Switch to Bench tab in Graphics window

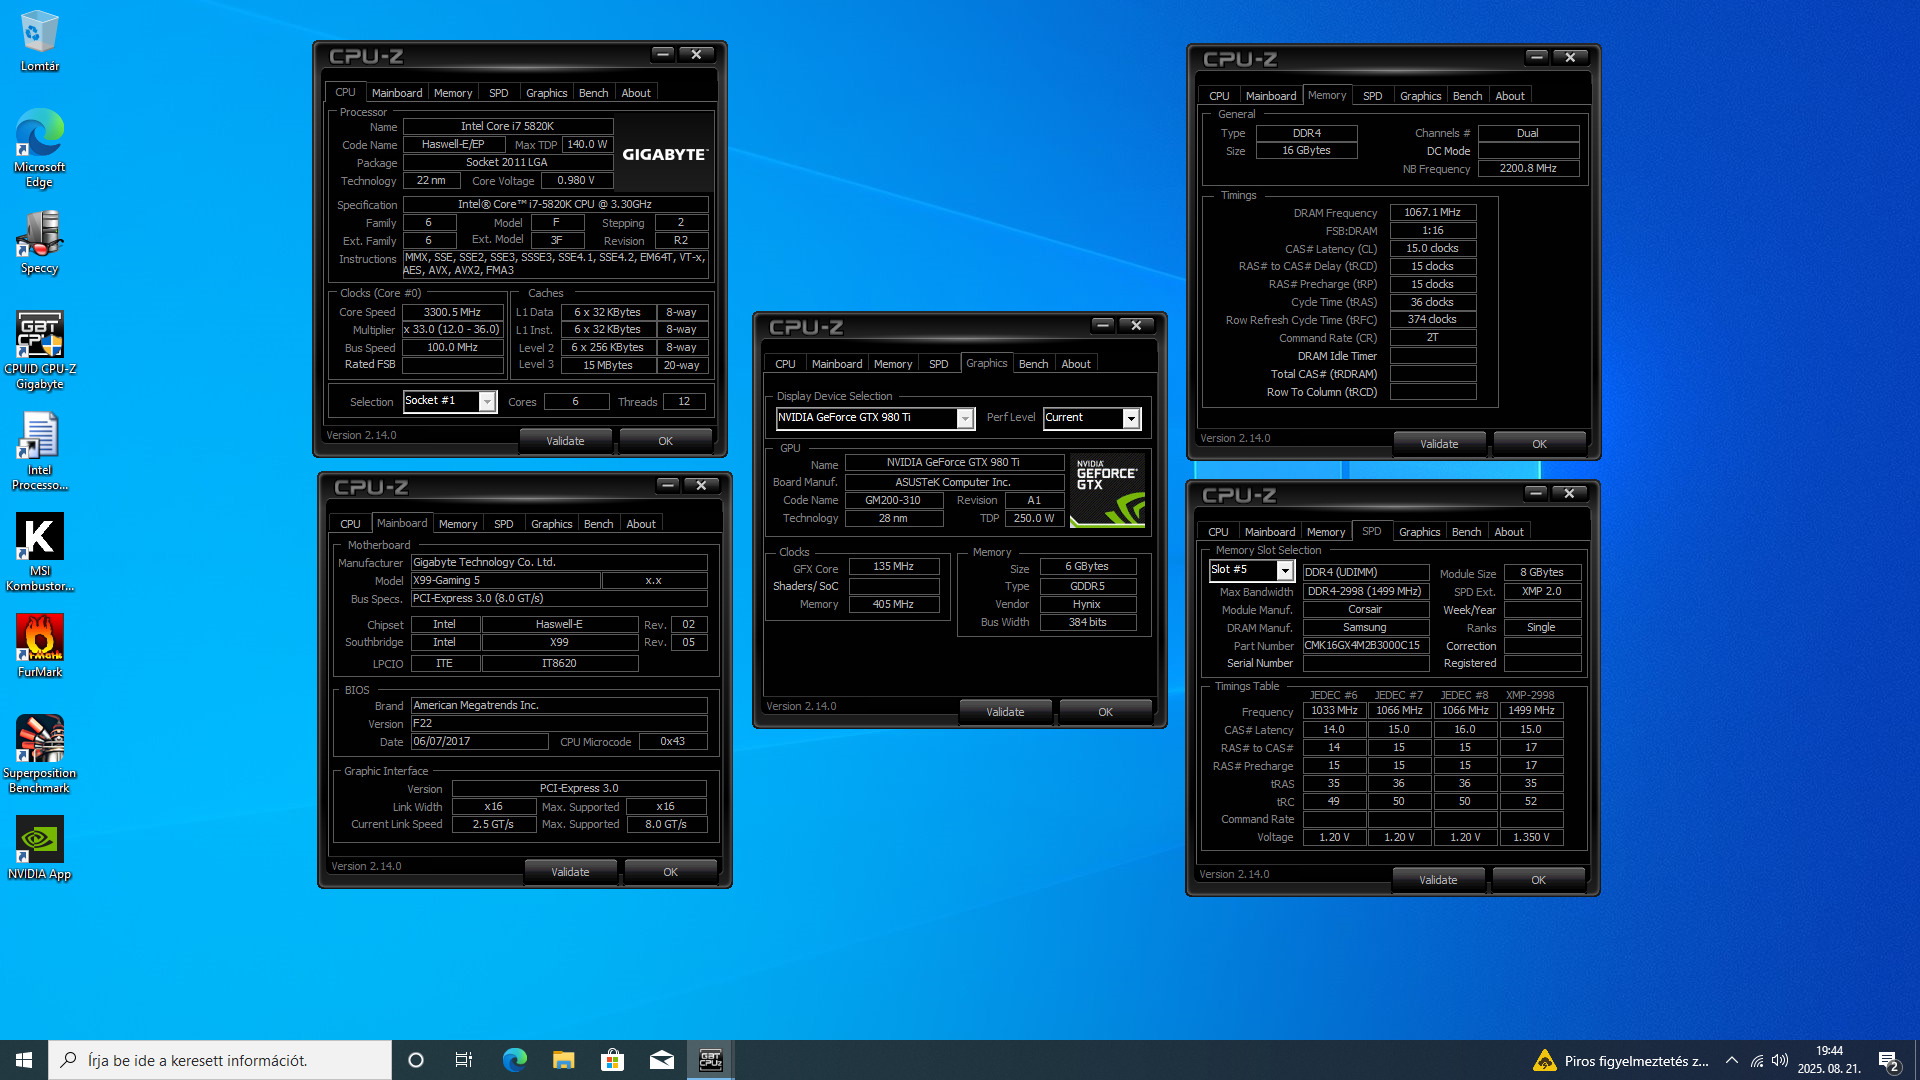(x=1033, y=364)
